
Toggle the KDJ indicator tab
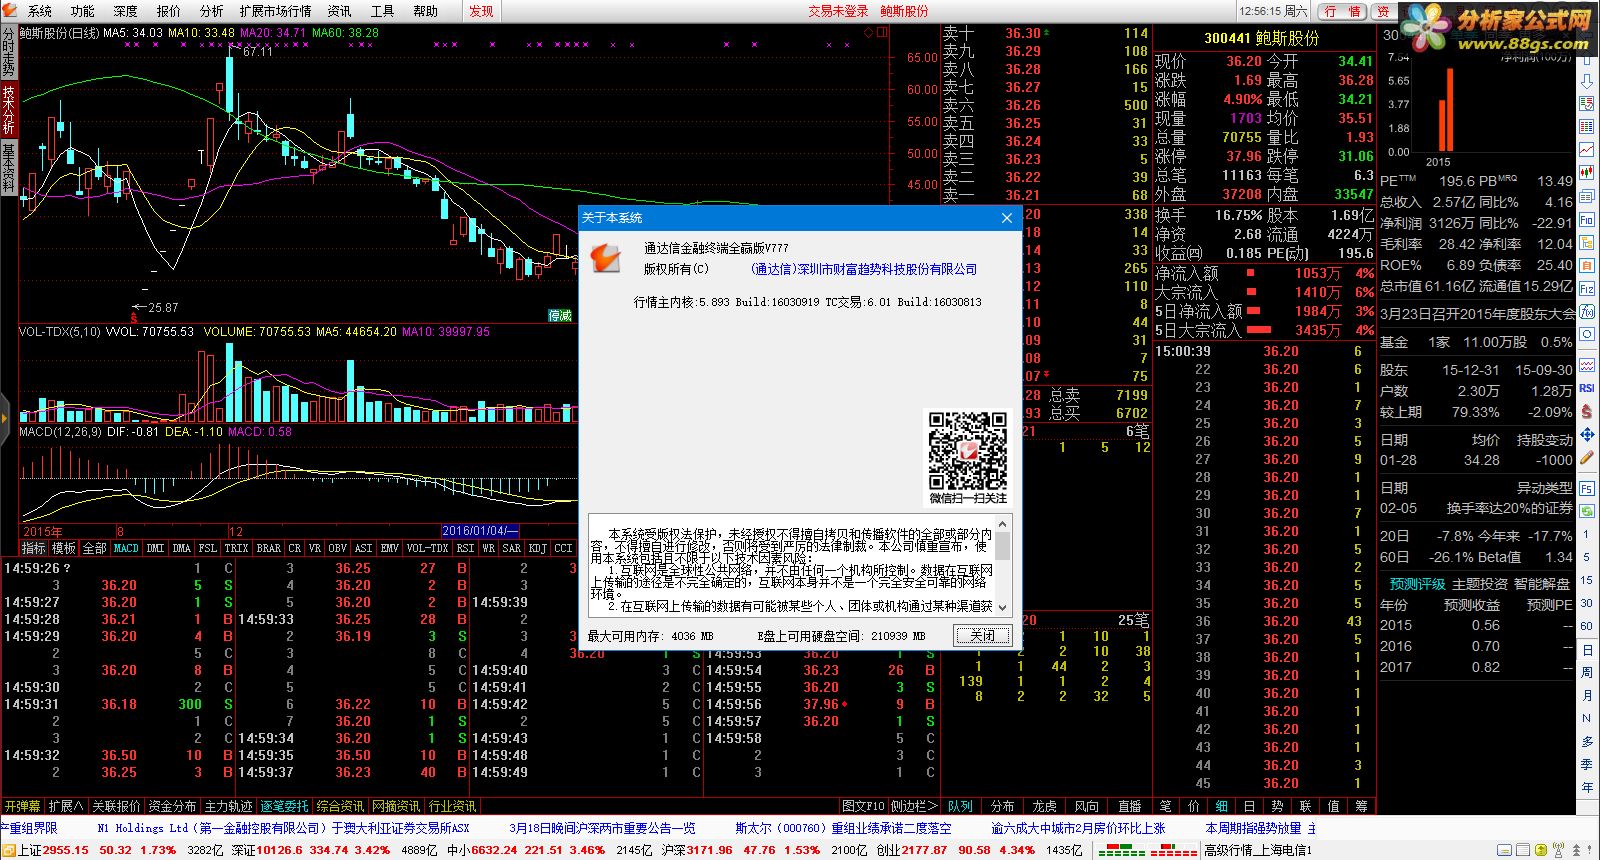(538, 548)
